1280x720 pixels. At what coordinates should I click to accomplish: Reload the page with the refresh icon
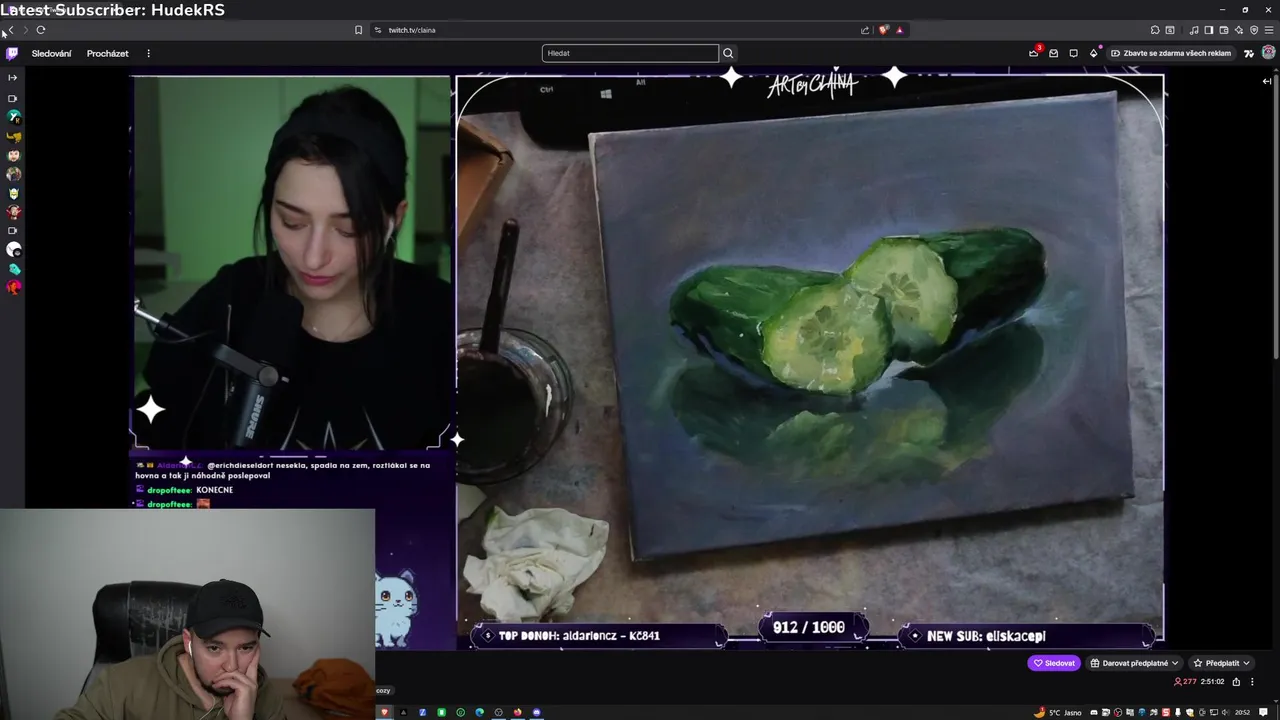click(40, 30)
